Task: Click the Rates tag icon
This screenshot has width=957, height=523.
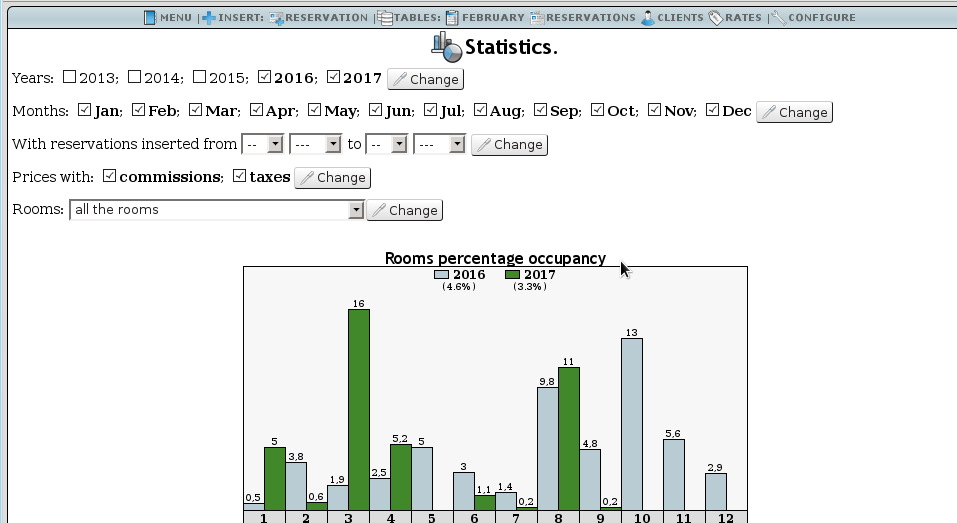Action: (716, 17)
